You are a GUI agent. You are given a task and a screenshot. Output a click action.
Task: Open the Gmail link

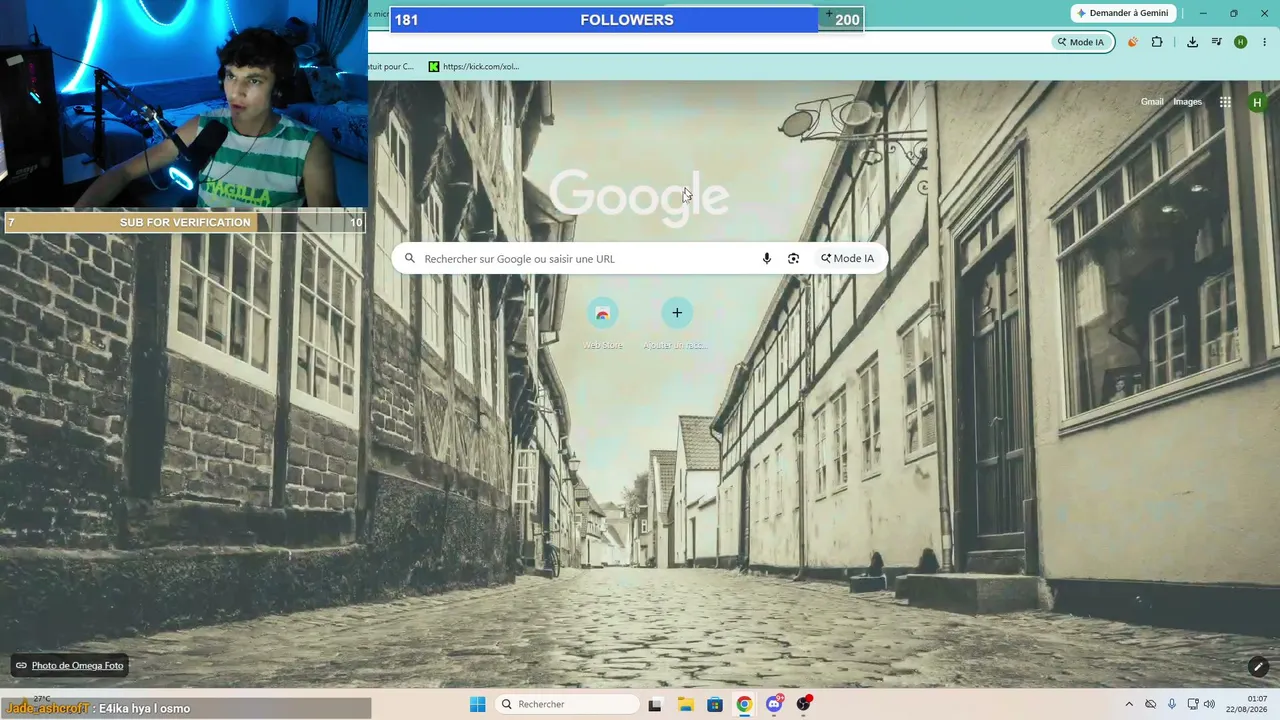[x=1152, y=102]
